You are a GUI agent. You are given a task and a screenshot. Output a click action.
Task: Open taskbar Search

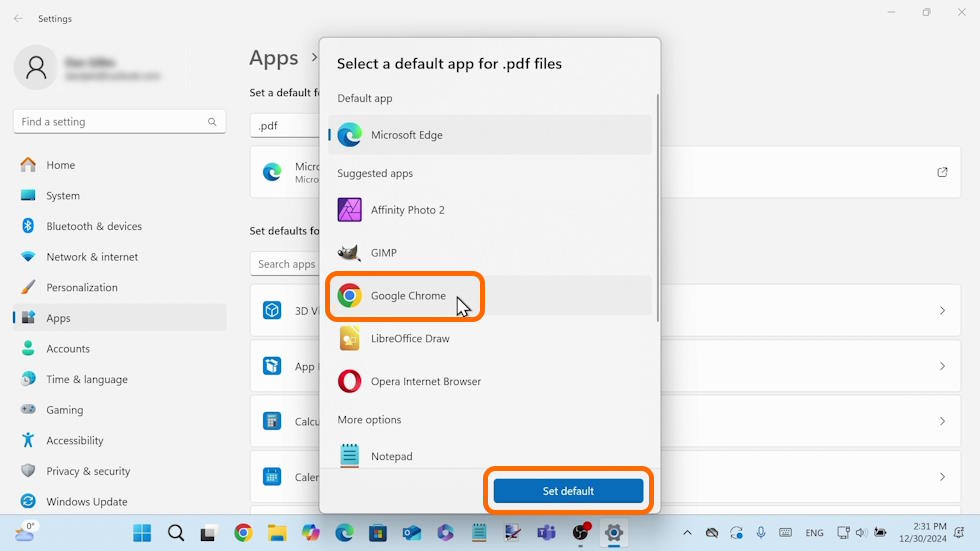pyautogui.click(x=176, y=533)
